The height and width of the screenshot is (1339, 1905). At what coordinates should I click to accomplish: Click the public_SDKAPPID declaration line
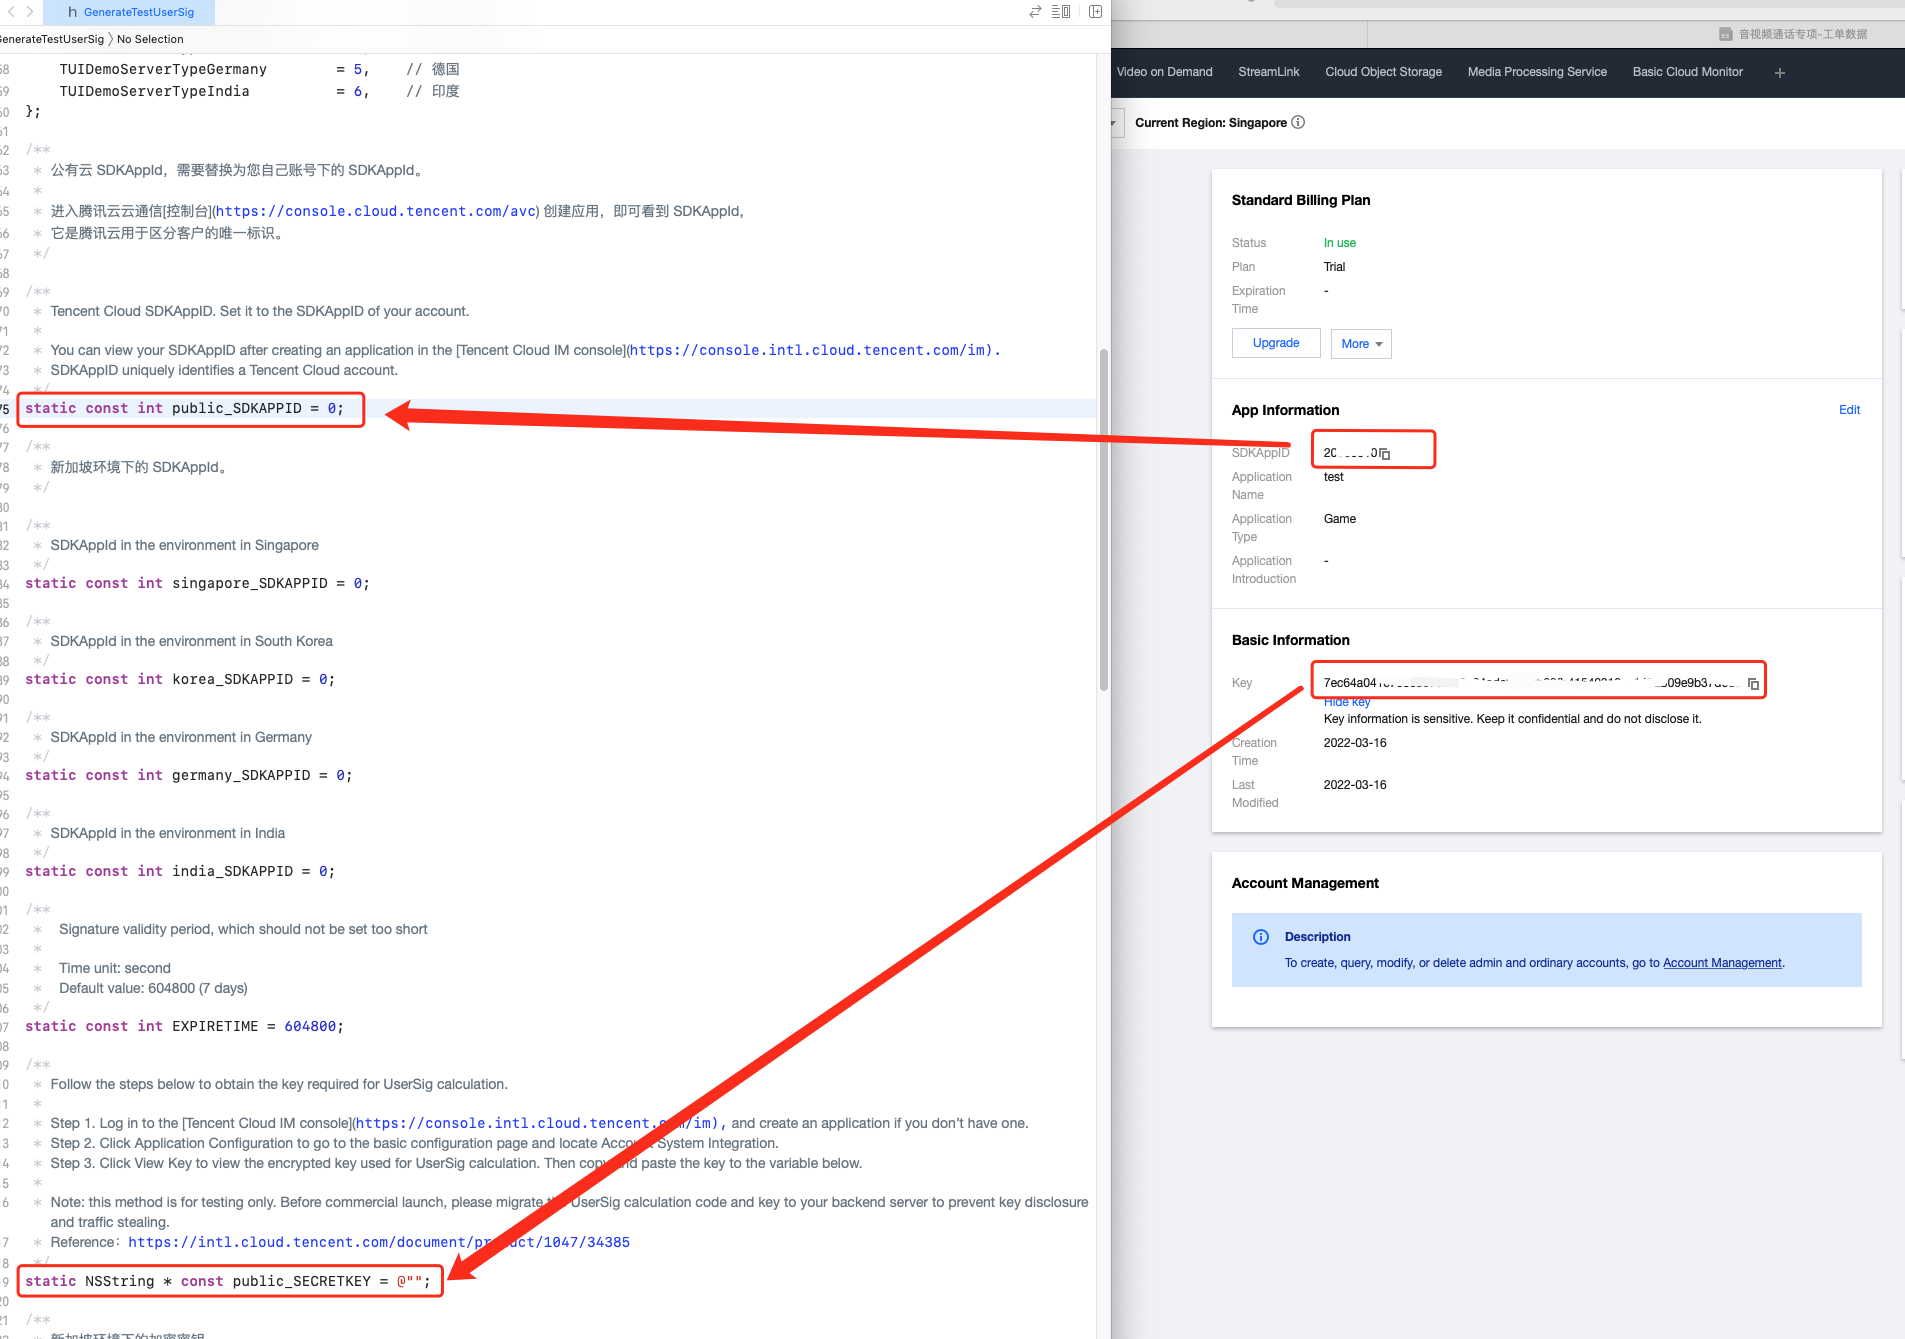pyautogui.click(x=185, y=409)
